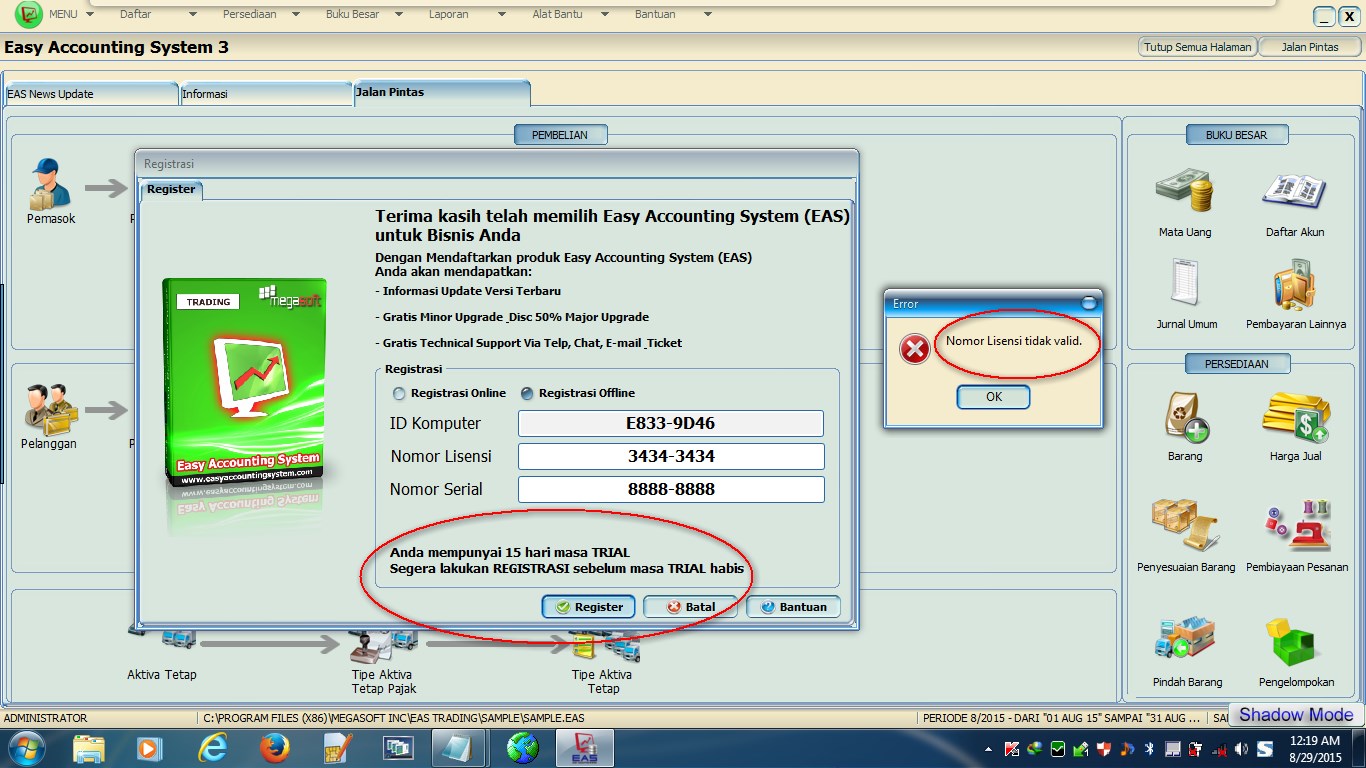Select Registrasi Offline radio option

pyautogui.click(x=578, y=393)
